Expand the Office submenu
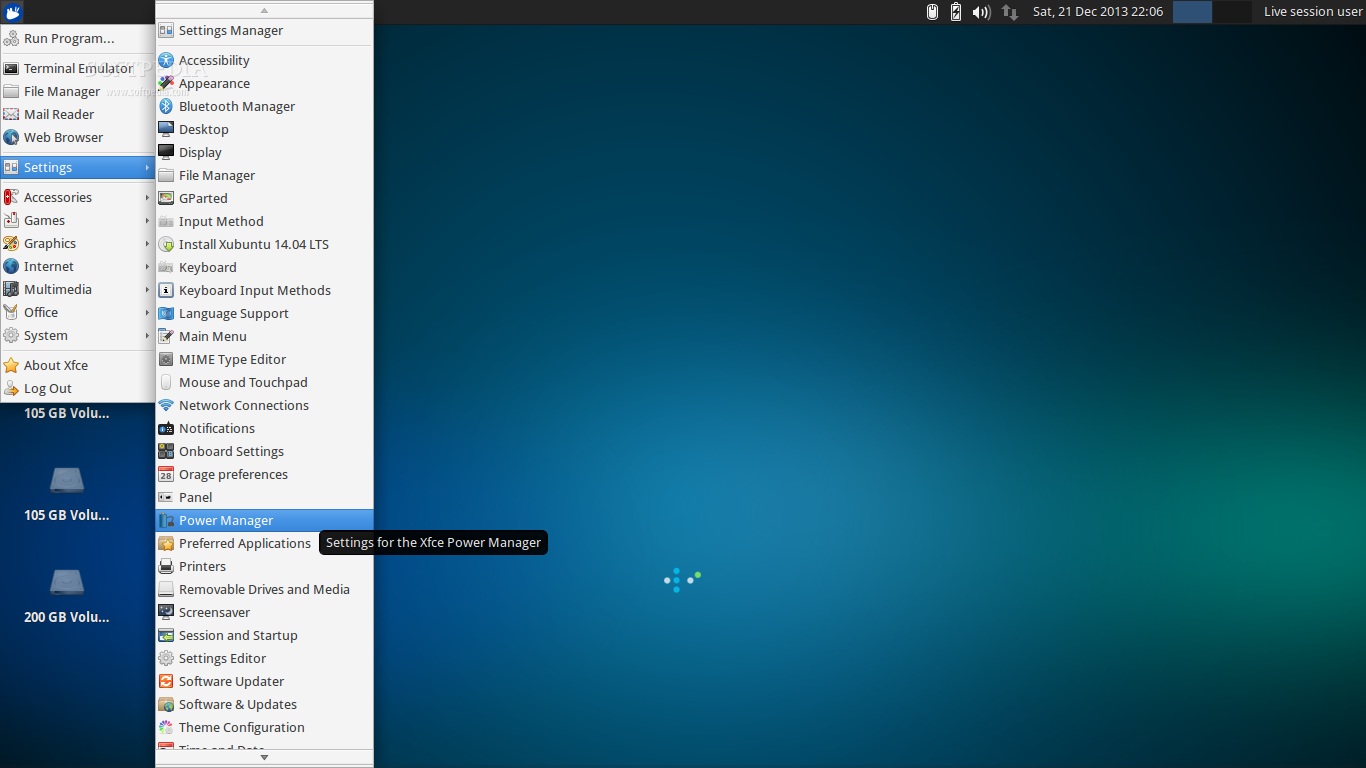Image resolution: width=1366 pixels, height=768 pixels. click(x=77, y=312)
